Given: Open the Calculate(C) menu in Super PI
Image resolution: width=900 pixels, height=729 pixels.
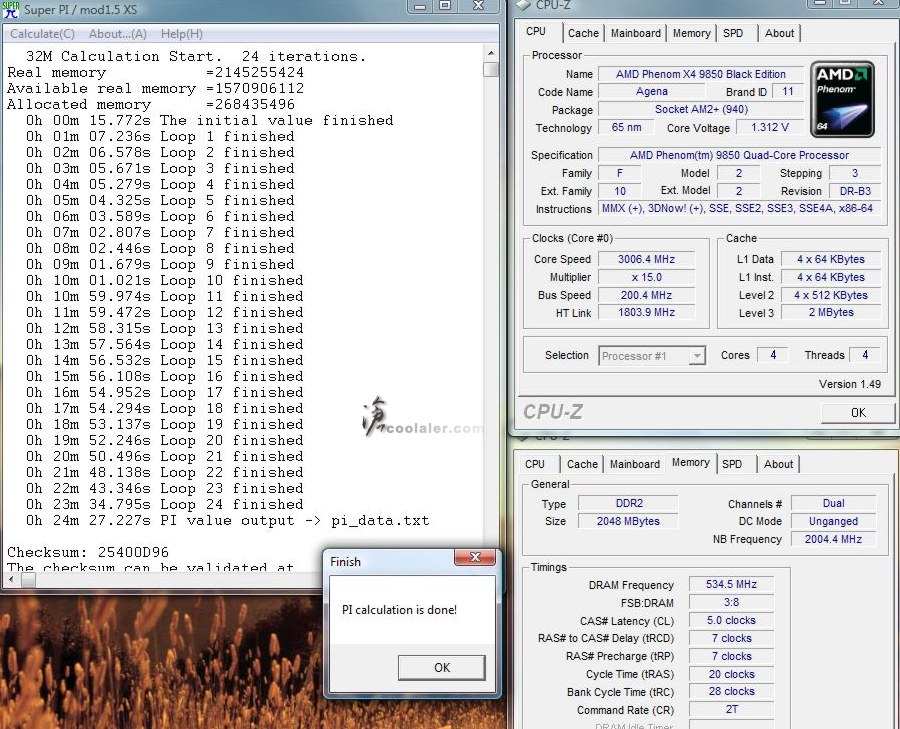Looking at the screenshot, I should 42,34.
